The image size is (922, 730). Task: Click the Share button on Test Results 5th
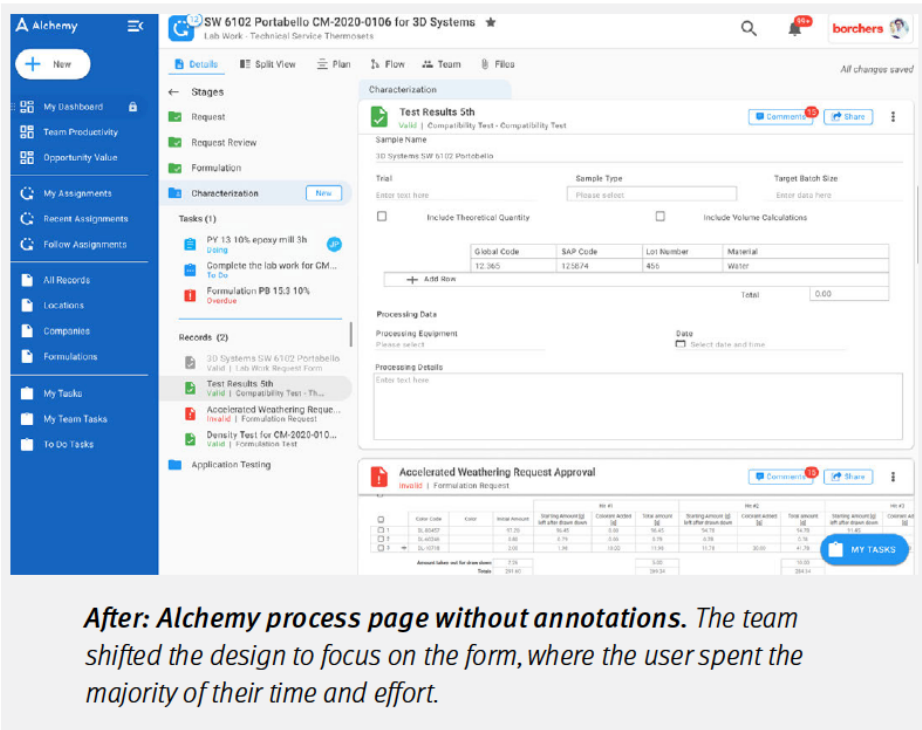click(x=847, y=116)
